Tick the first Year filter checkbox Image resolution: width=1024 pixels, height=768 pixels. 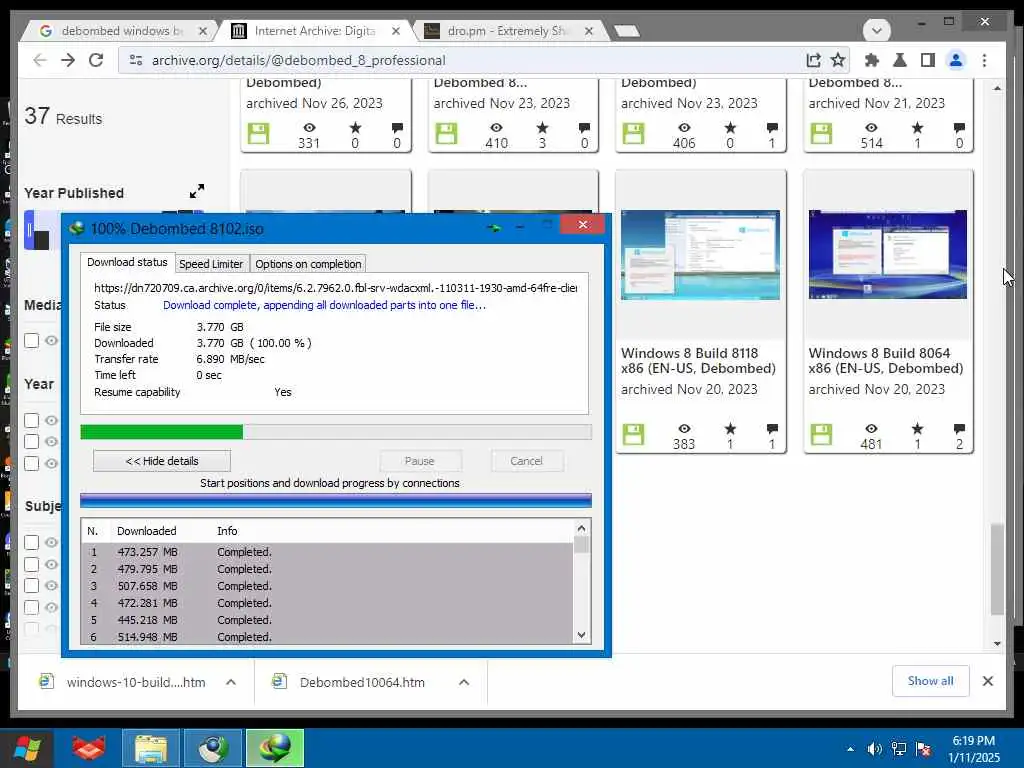click(x=31, y=420)
